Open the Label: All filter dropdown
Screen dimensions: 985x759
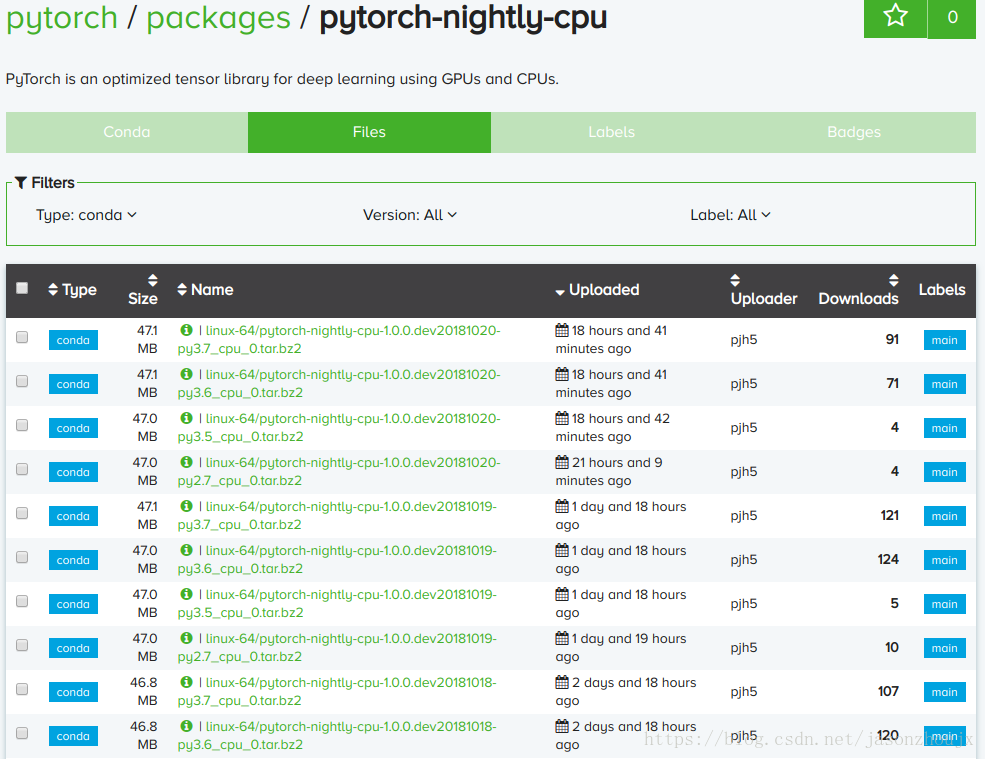click(x=730, y=215)
